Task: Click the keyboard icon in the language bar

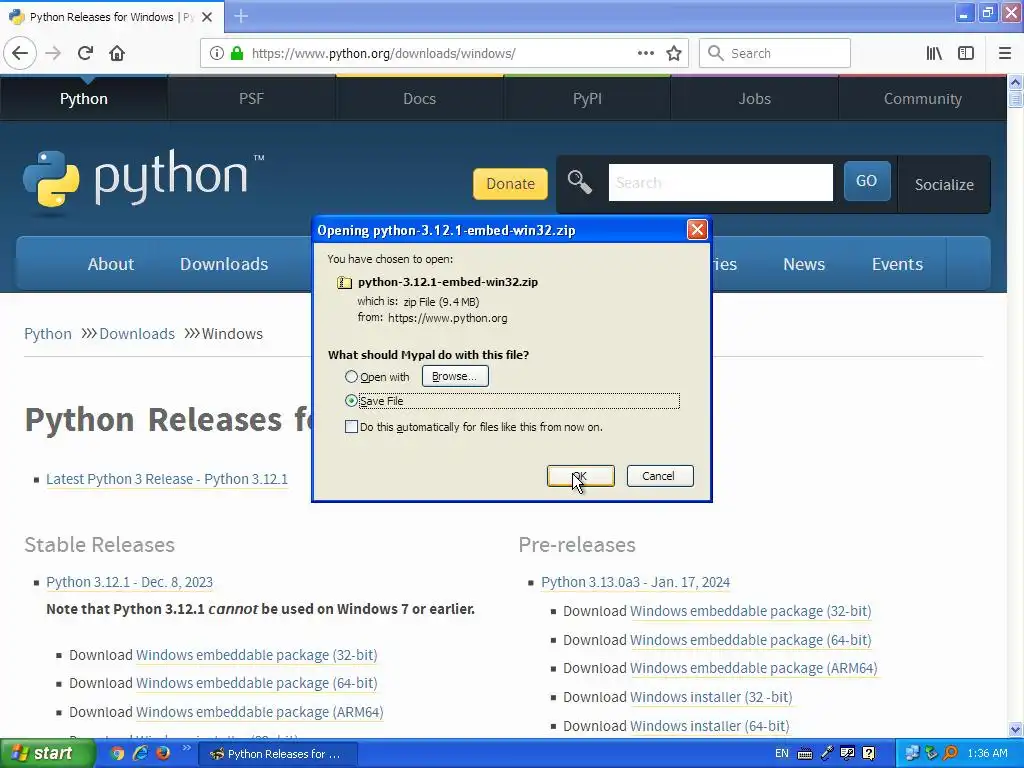Action: [805, 754]
